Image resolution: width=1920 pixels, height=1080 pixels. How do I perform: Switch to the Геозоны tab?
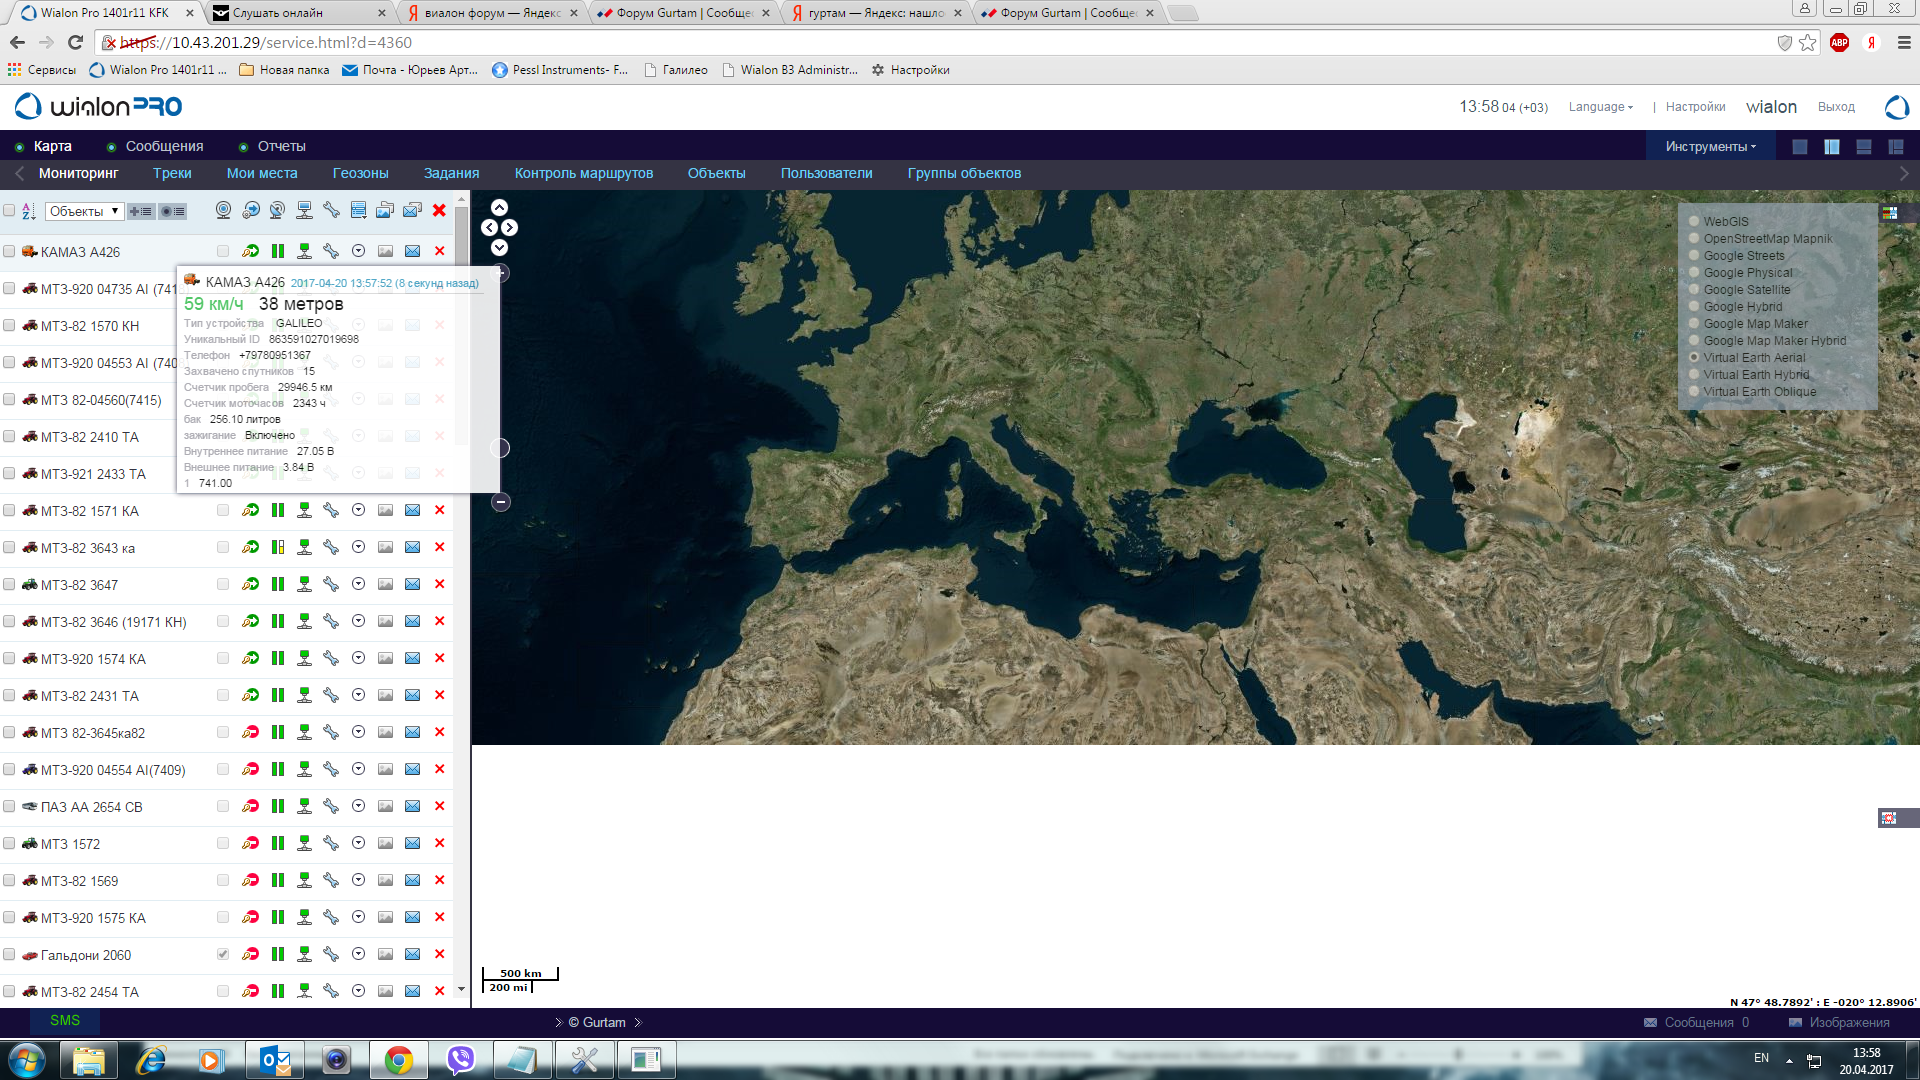[360, 174]
